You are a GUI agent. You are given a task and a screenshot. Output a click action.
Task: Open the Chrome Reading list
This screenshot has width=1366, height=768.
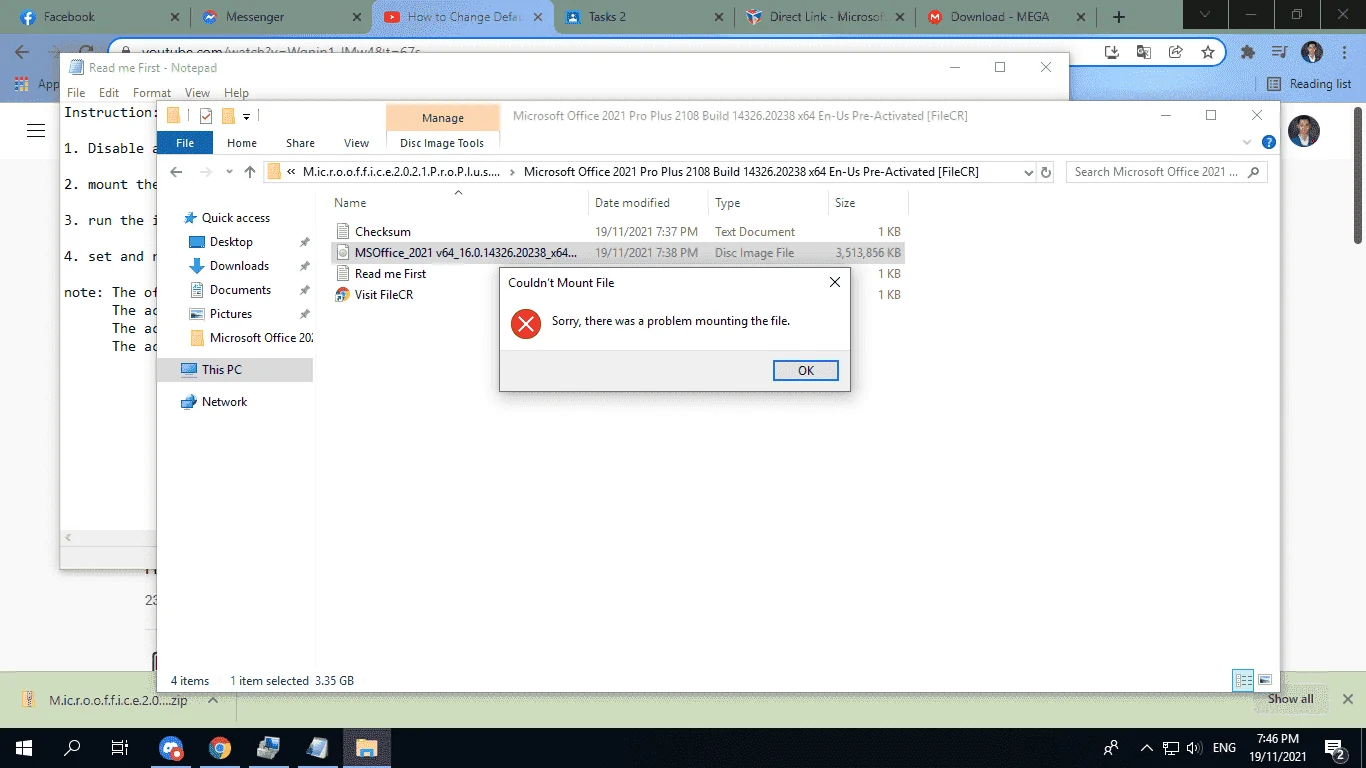[1309, 84]
